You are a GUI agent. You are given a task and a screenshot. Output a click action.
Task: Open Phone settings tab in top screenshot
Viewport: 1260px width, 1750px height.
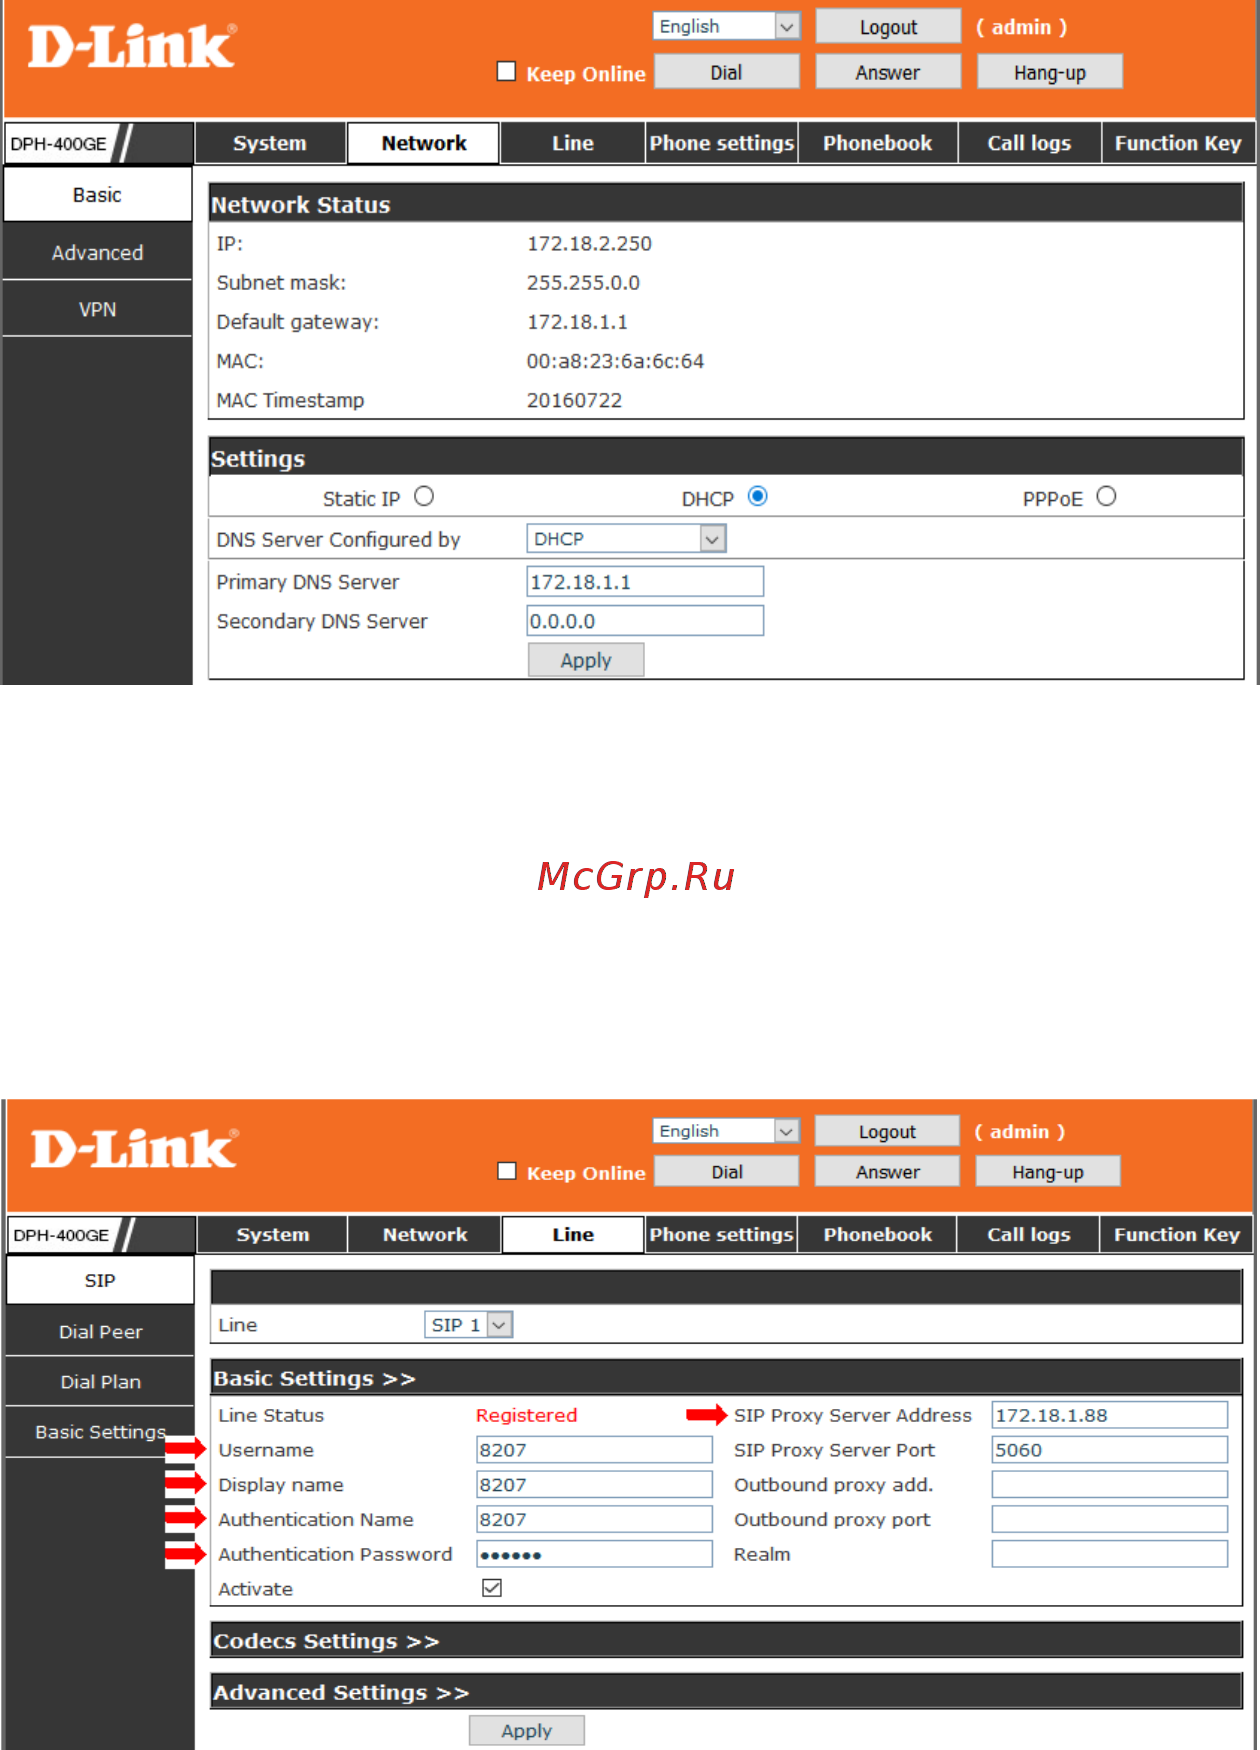point(722,143)
